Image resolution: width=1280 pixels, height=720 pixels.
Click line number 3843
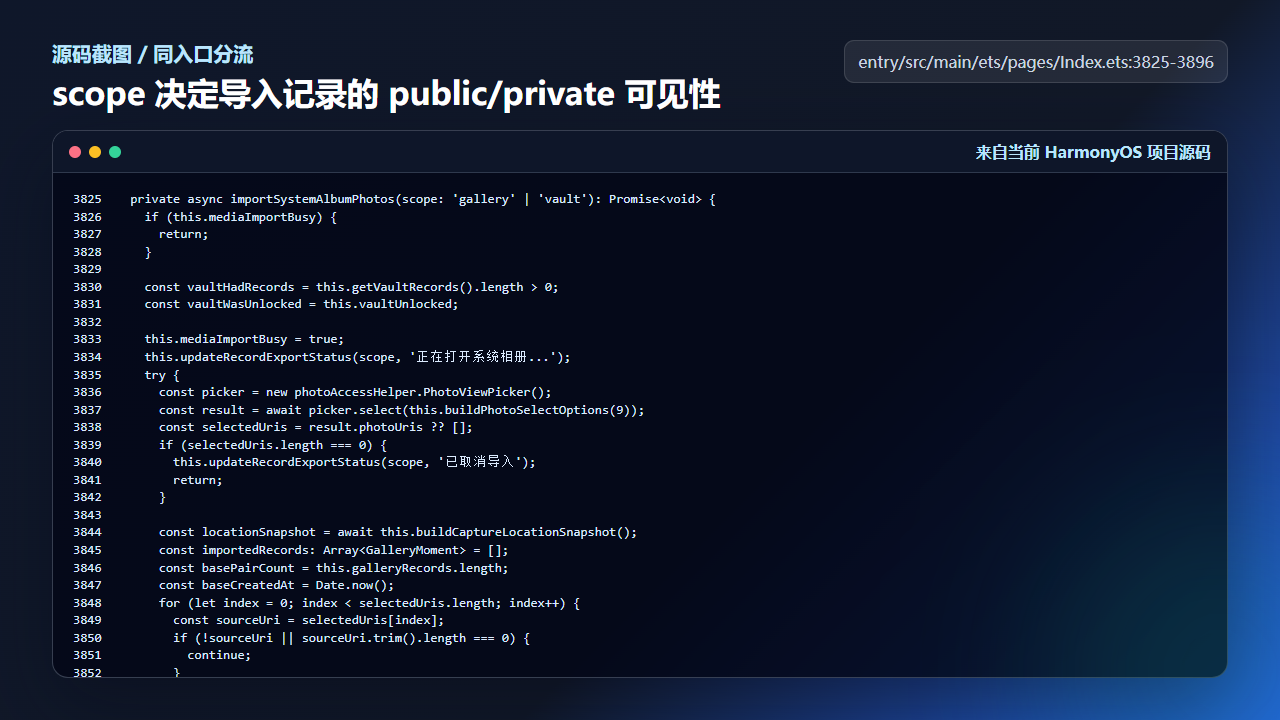[x=87, y=515]
